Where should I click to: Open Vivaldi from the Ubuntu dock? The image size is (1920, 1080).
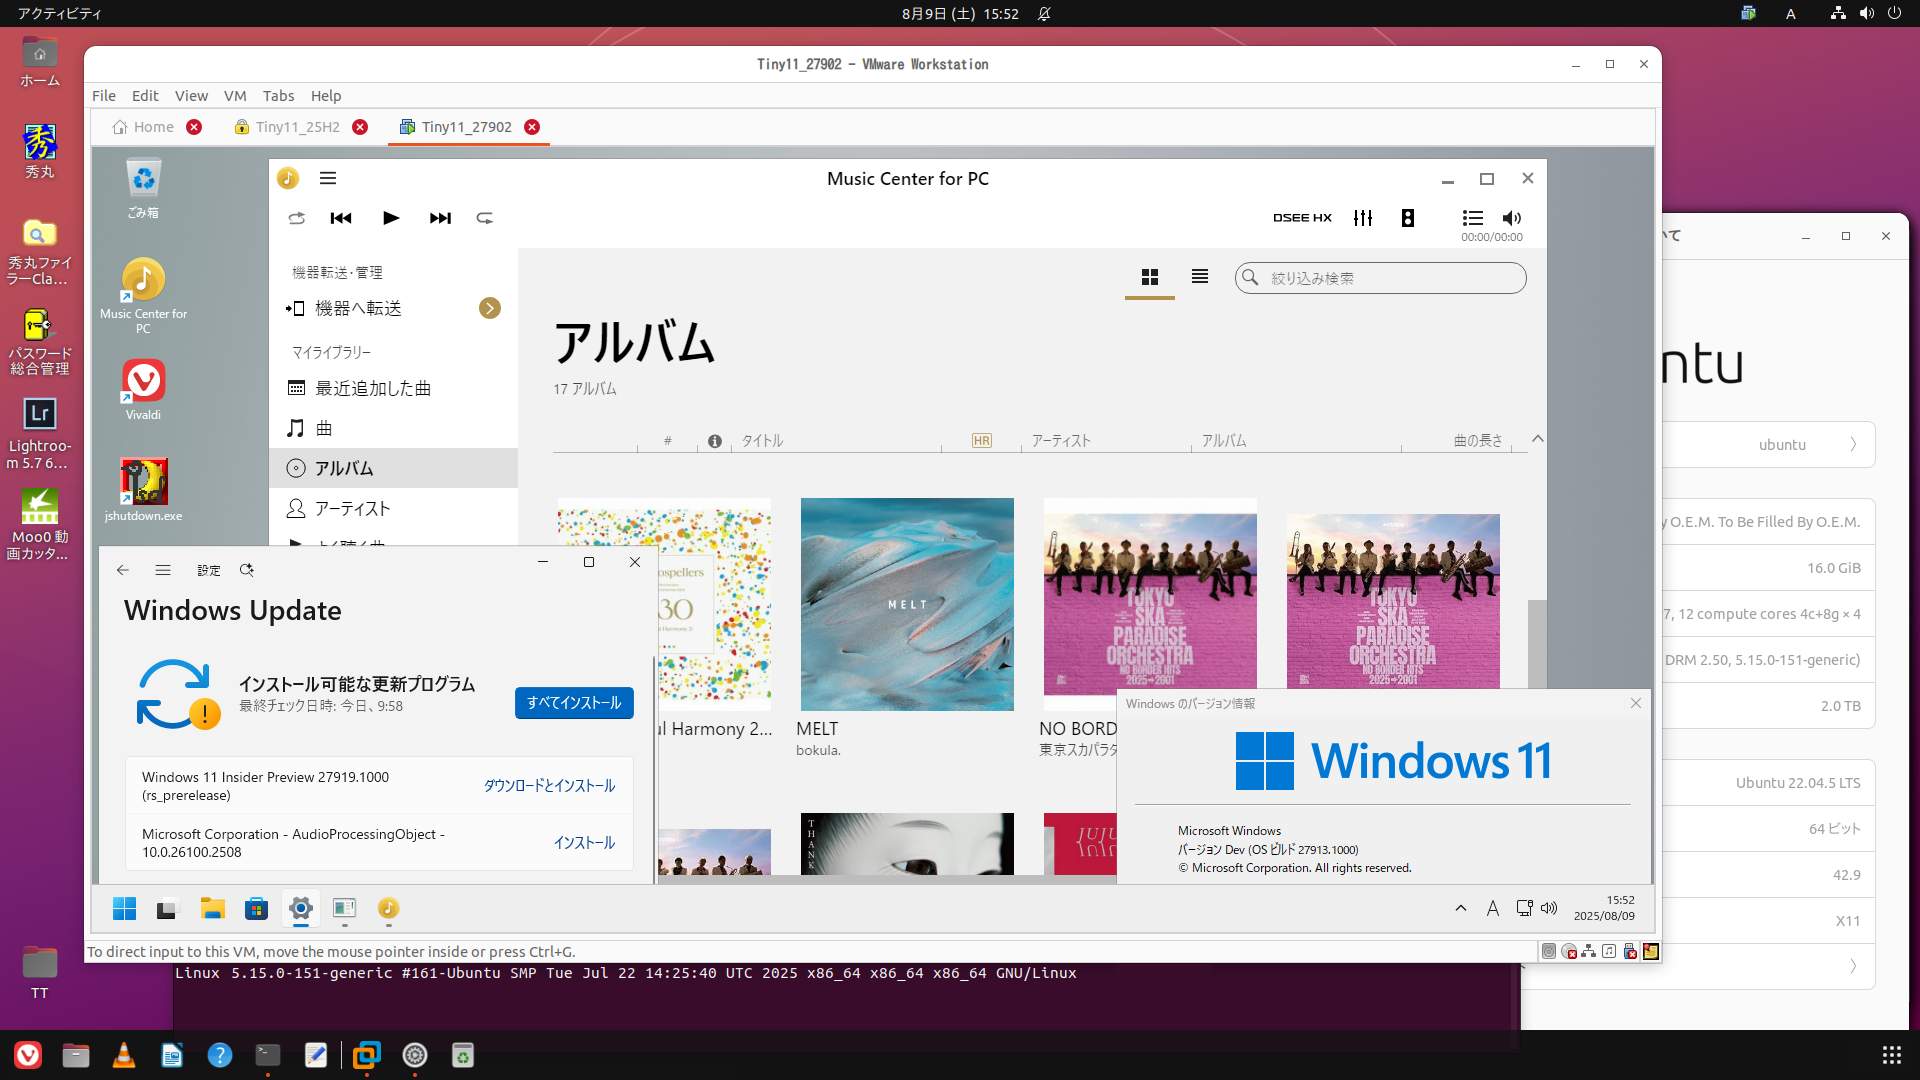click(x=28, y=1055)
